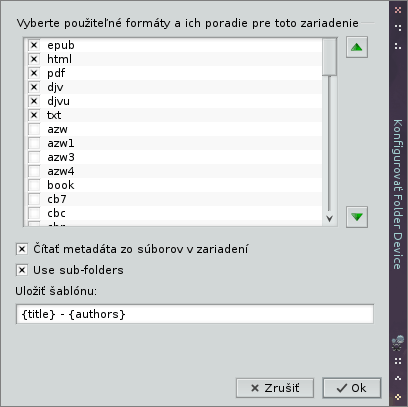Uncheck the epub format checkbox
The height and width of the screenshot is (407, 408).
click(x=34, y=45)
